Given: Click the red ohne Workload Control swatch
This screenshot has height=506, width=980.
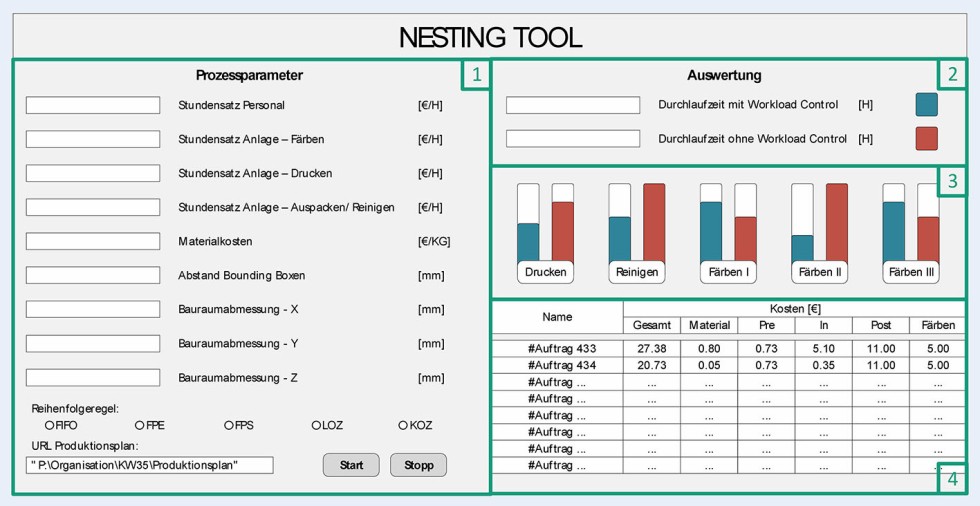Looking at the screenshot, I should click(926, 139).
